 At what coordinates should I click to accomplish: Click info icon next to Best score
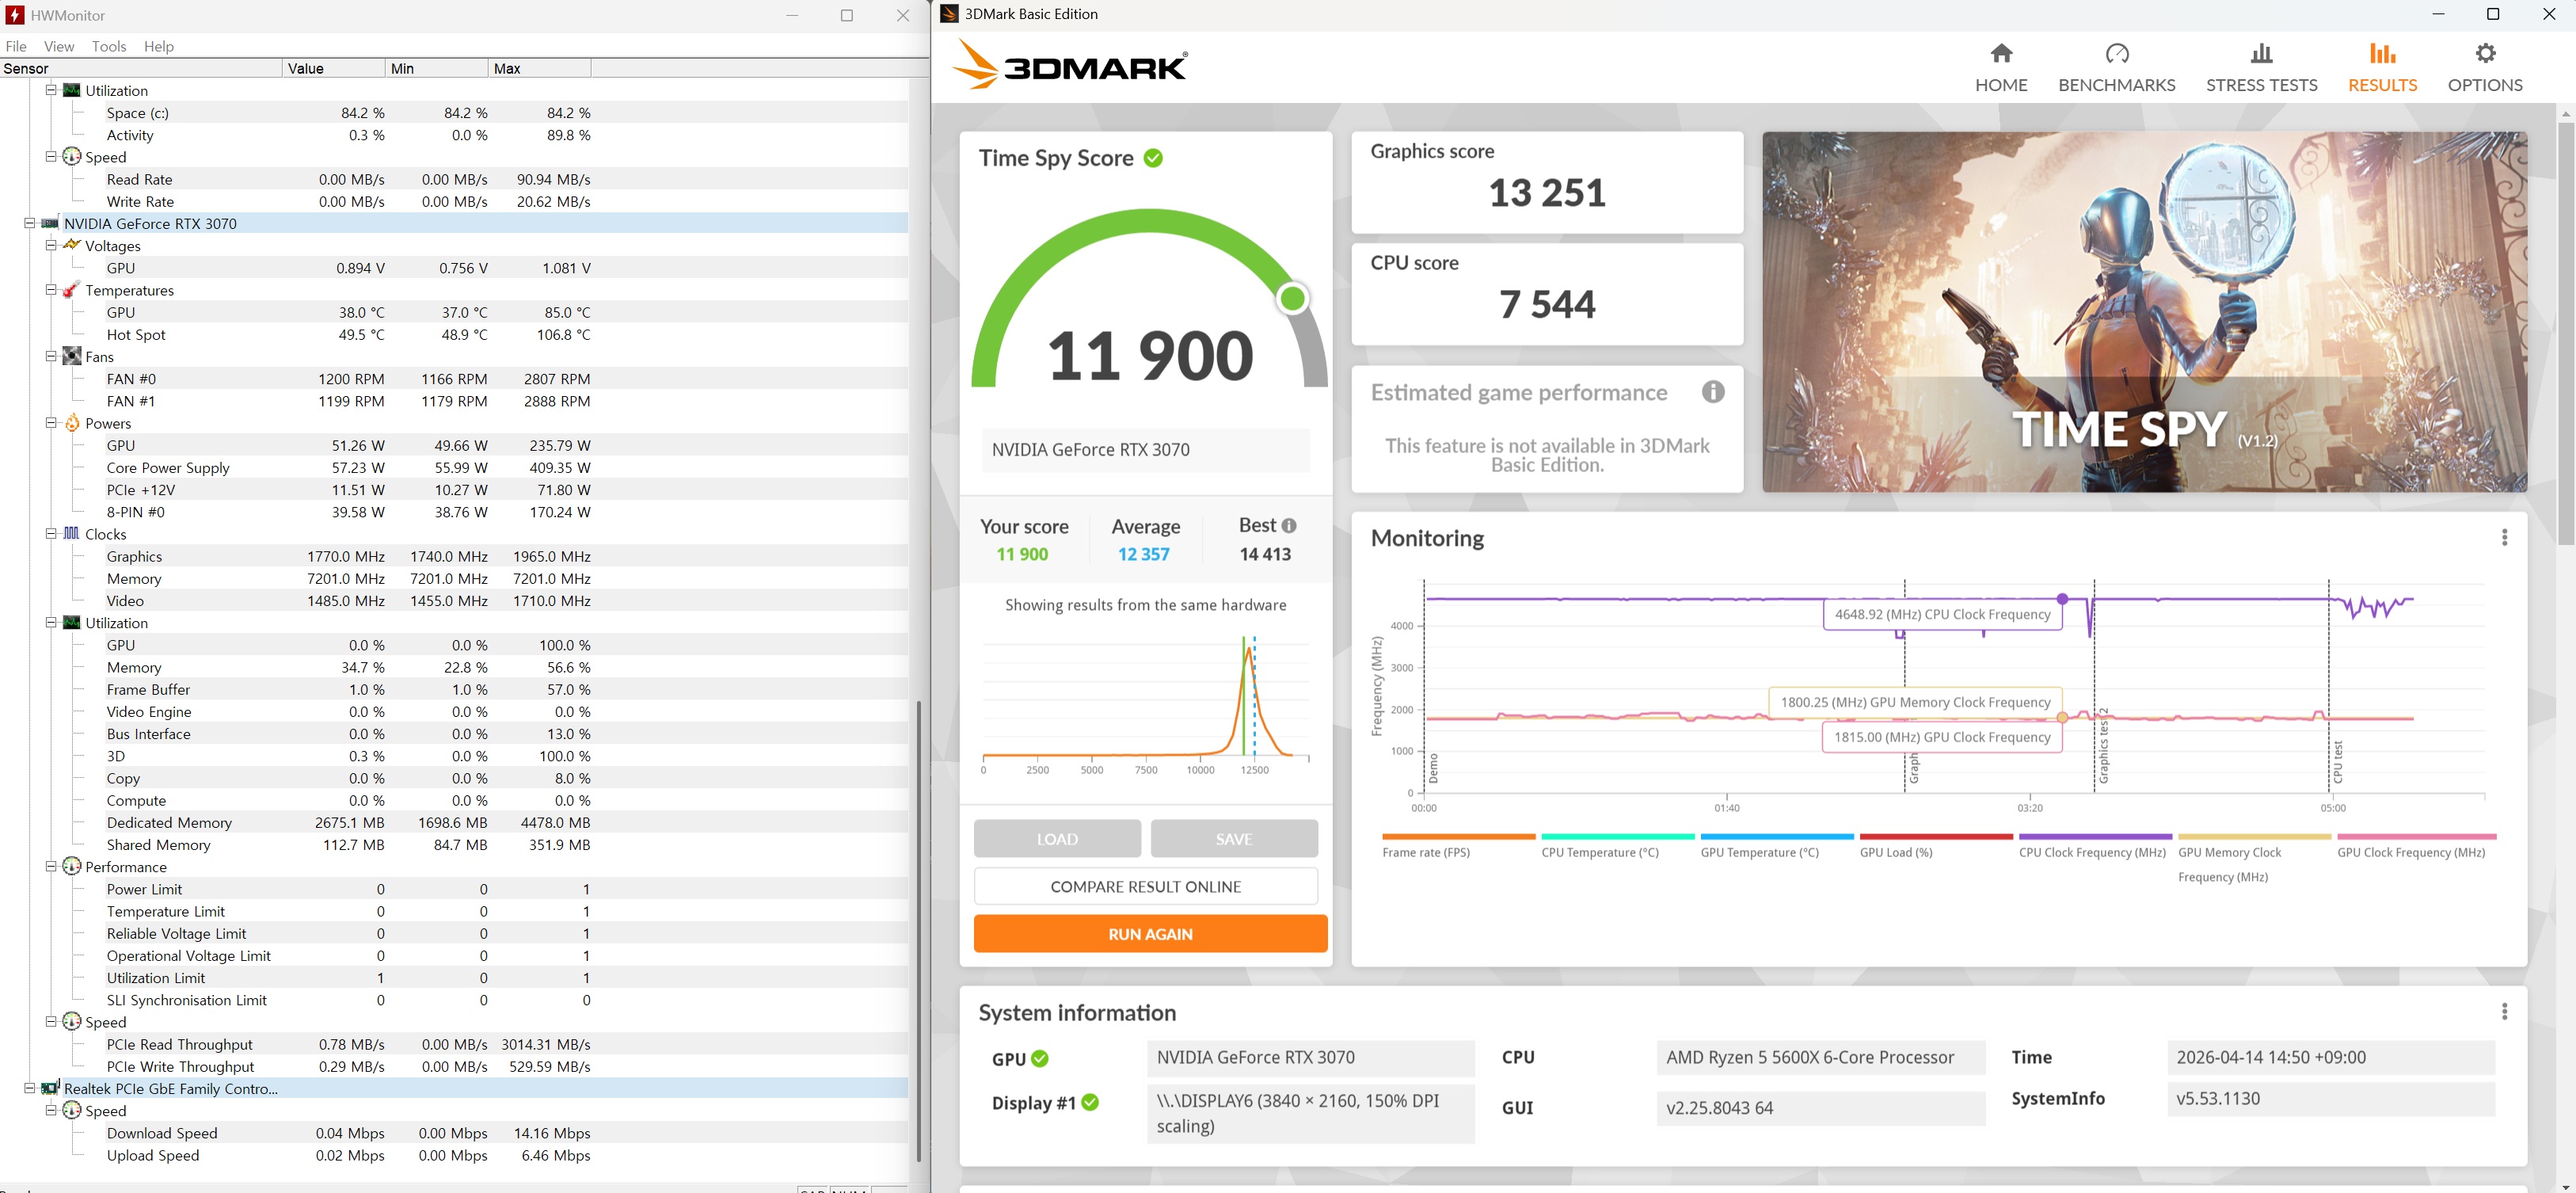pyautogui.click(x=1289, y=526)
